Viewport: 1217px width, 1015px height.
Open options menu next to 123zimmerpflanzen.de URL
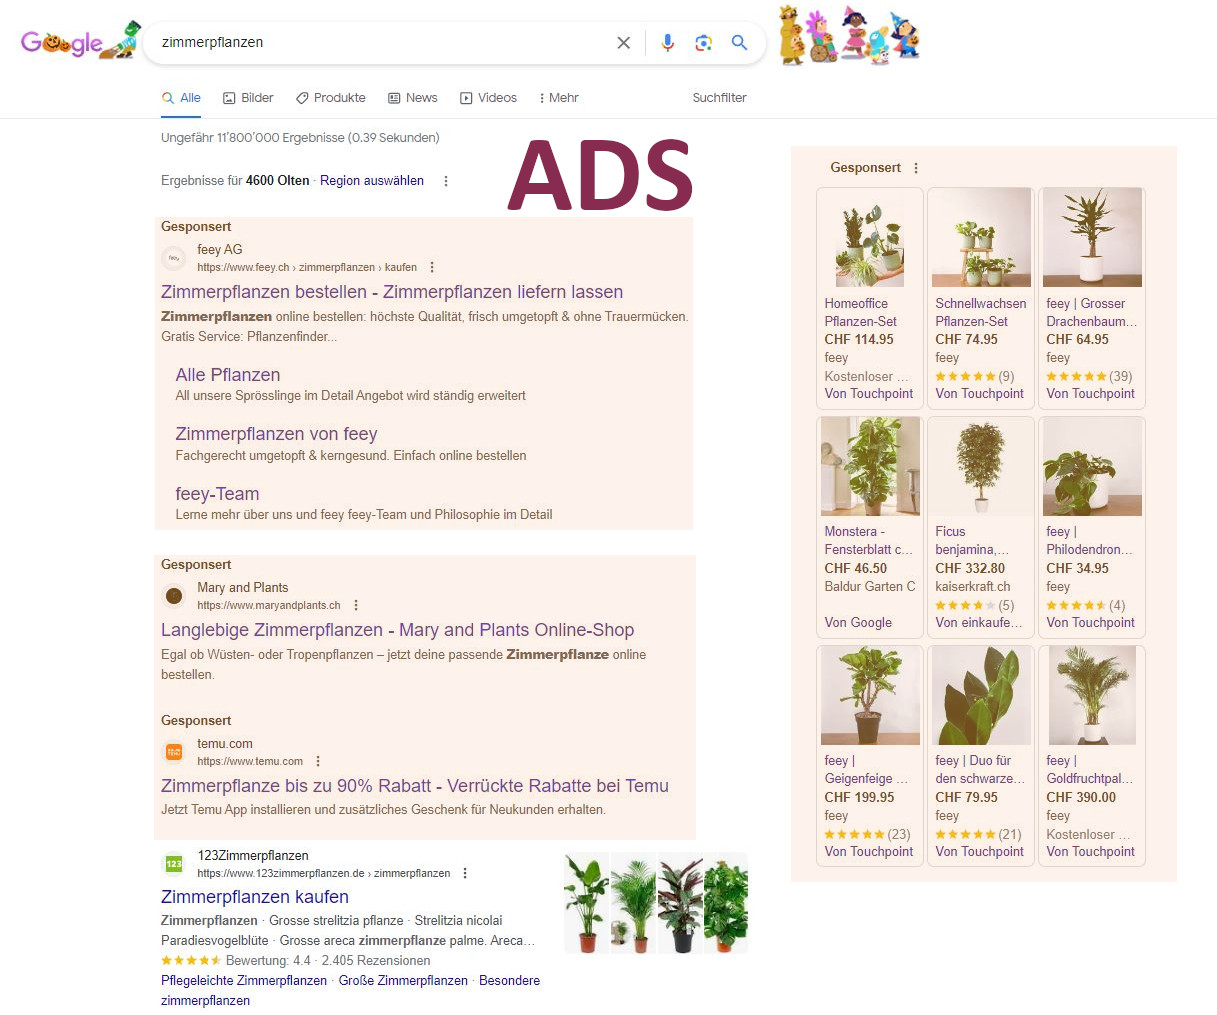click(465, 873)
